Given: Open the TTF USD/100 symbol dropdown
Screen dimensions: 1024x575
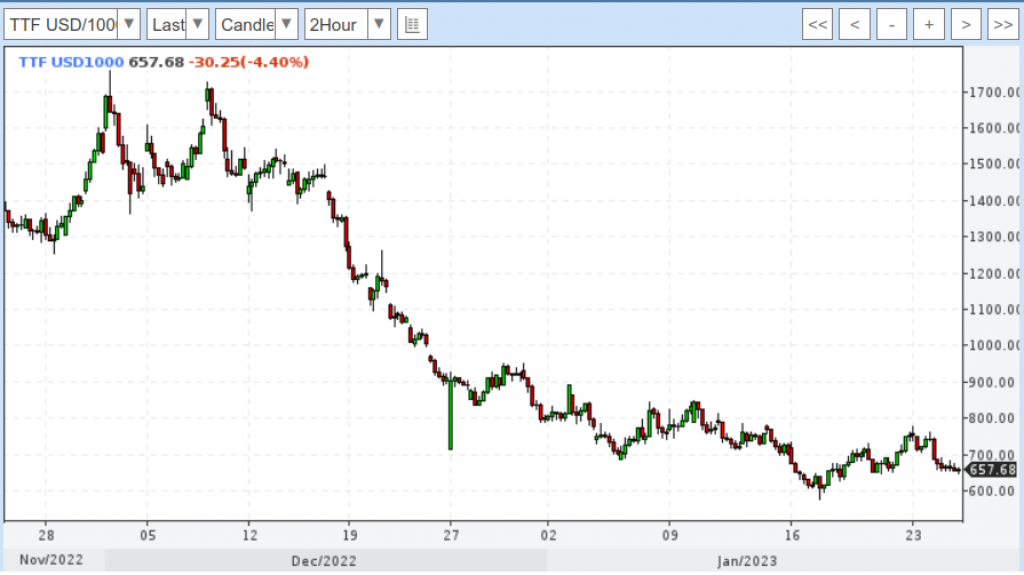Looking at the screenshot, I should point(72,24).
